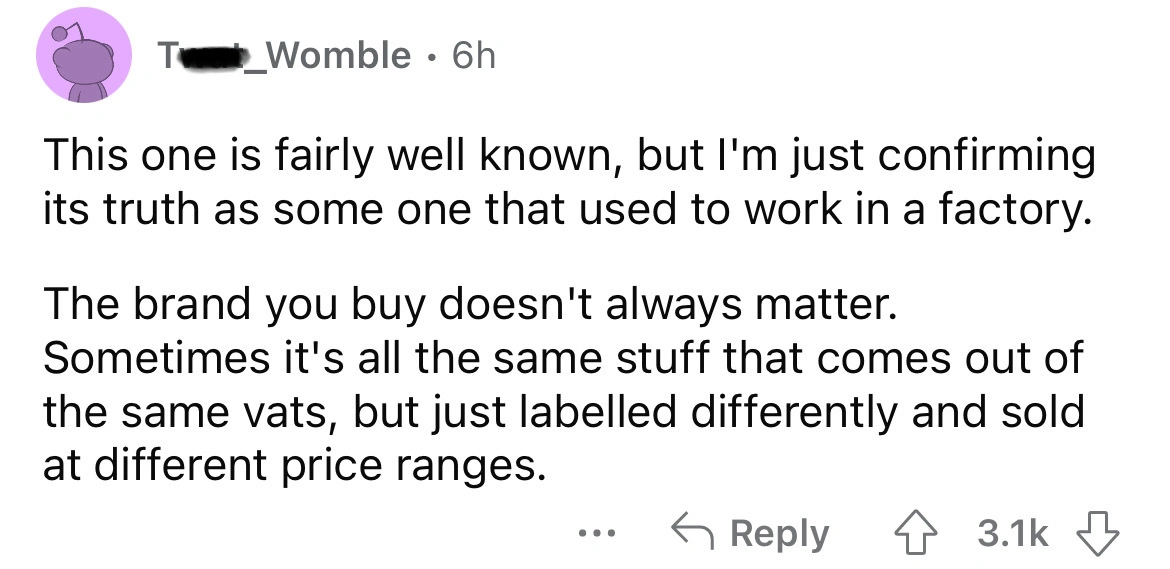Click the commenter's purple Reddit avatar
This screenshot has height=569, width=1170.
(x=85, y=61)
